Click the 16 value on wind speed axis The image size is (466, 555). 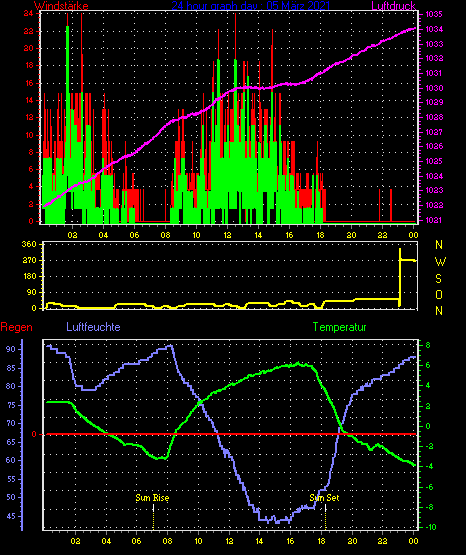[28, 83]
